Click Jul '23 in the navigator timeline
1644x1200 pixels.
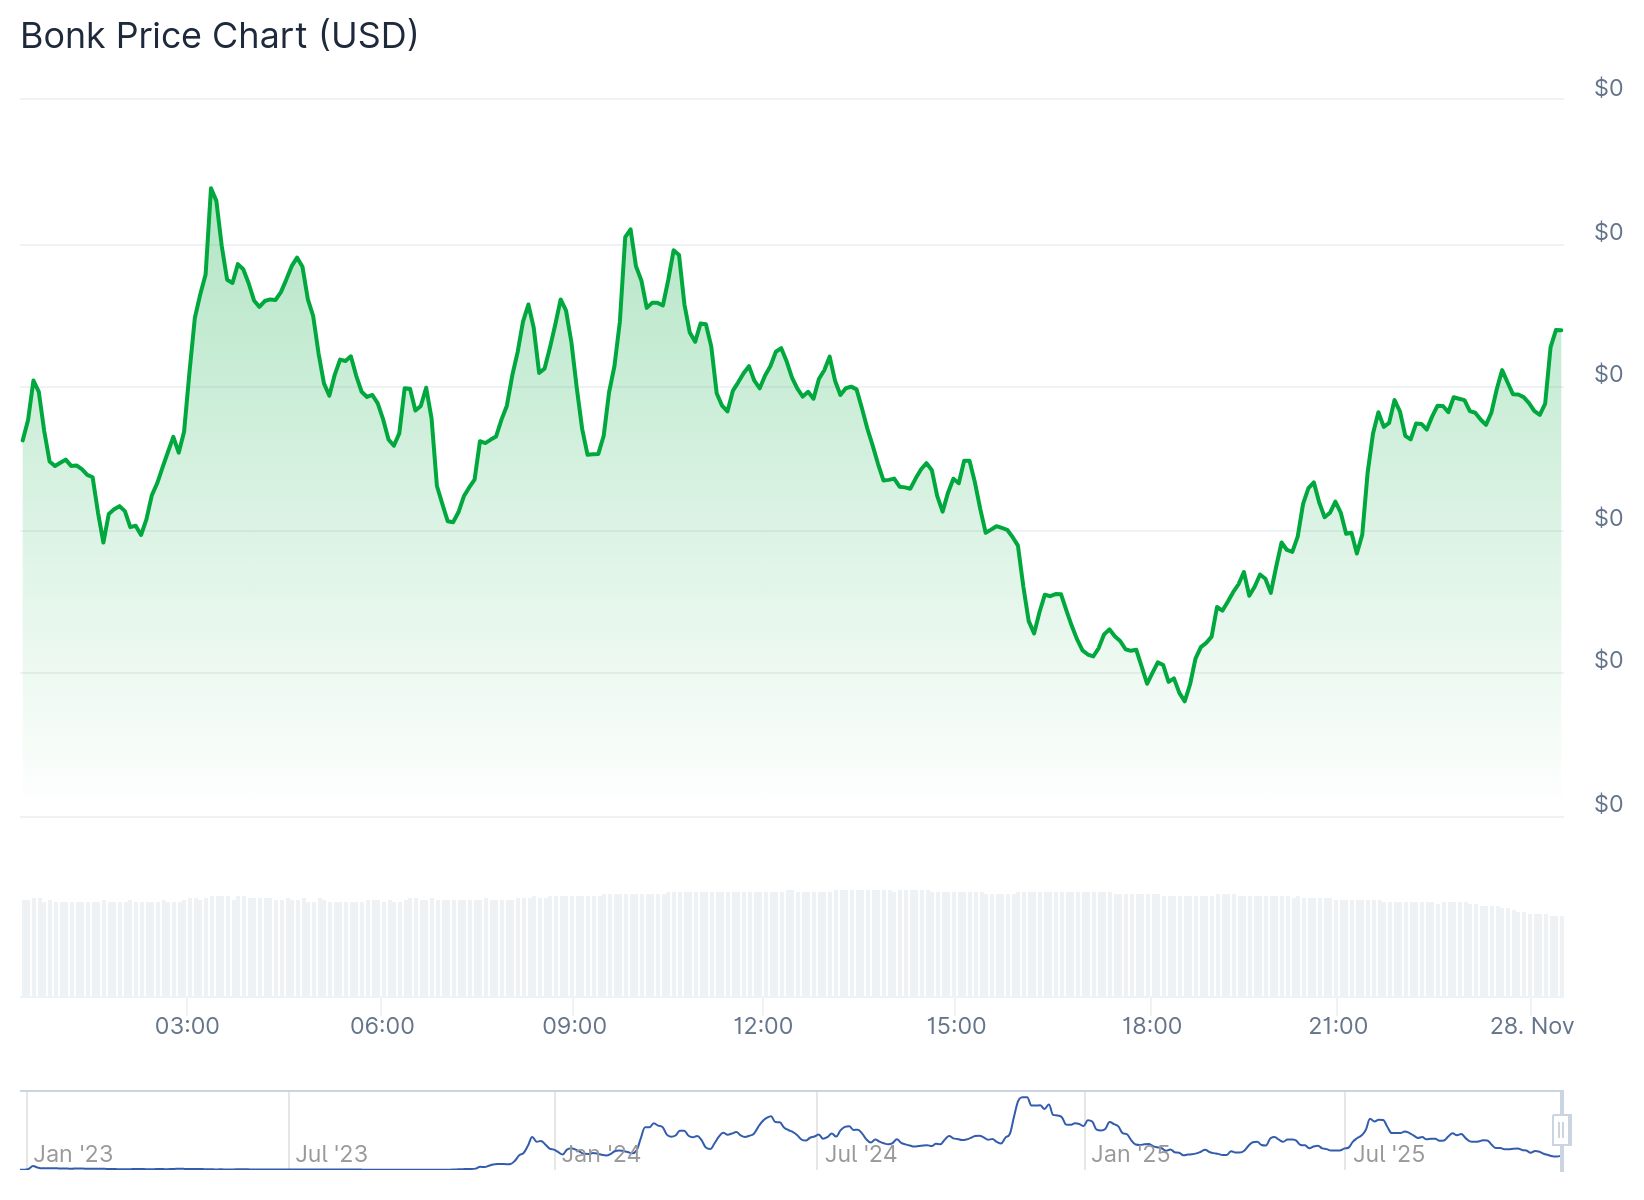332,1154
